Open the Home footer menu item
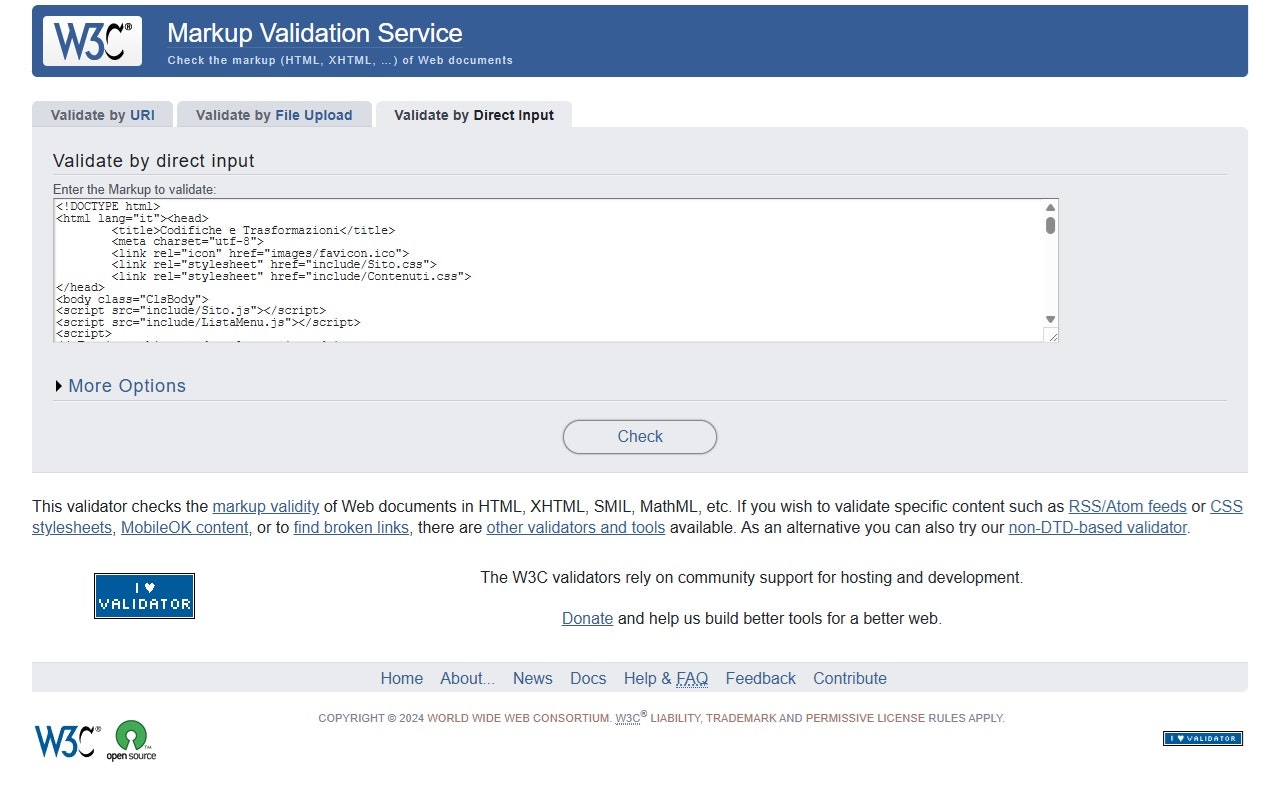This screenshot has height=800, width=1280. point(401,678)
